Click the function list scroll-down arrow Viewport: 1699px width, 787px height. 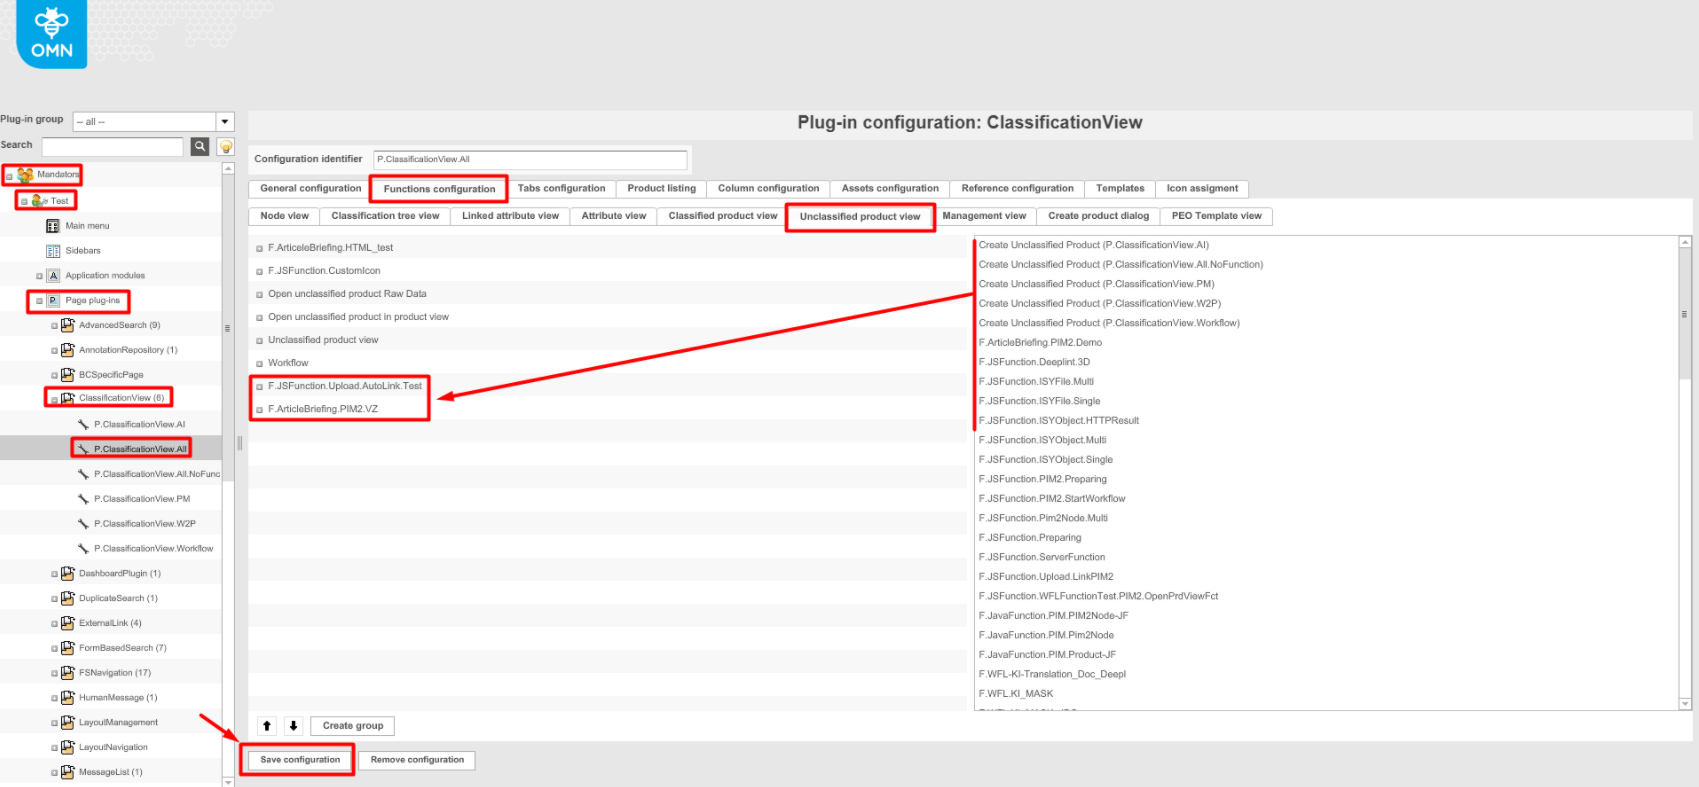coord(1685,704)
